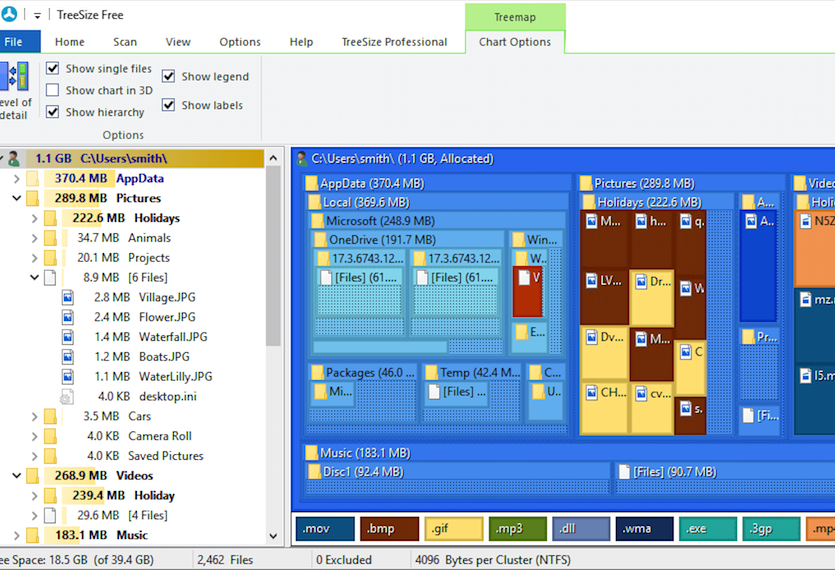Open the Options ribbon tab

coord(240,42)
